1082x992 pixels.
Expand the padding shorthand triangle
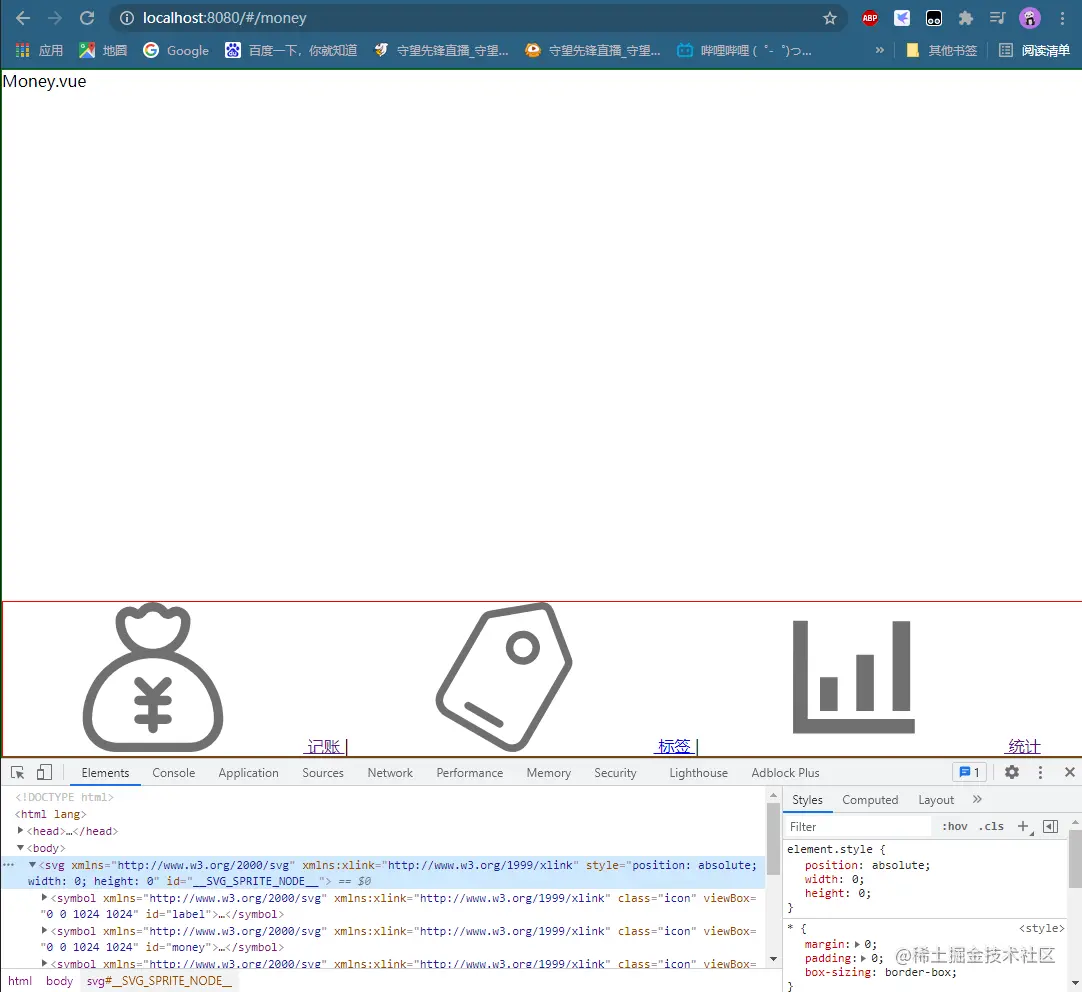tap(863, 958)
